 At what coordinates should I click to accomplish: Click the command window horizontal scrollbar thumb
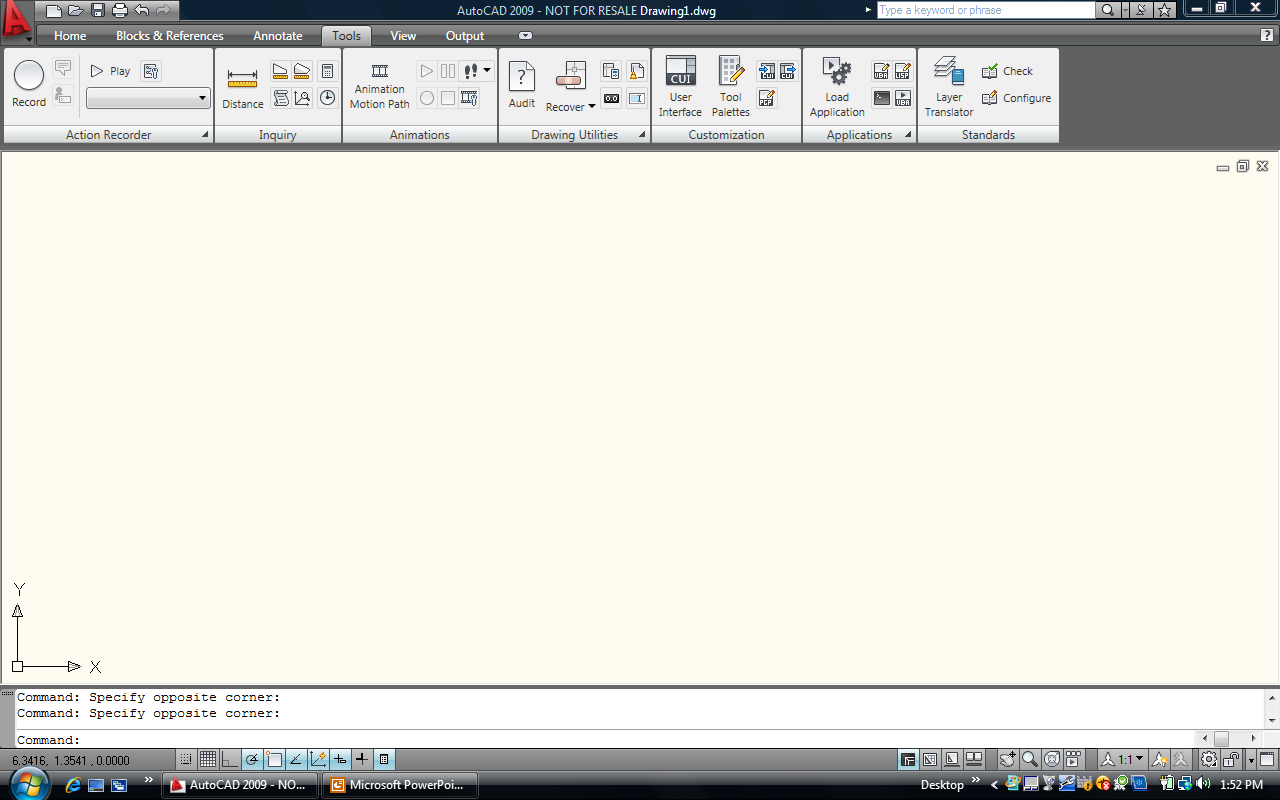(1222, 739)
